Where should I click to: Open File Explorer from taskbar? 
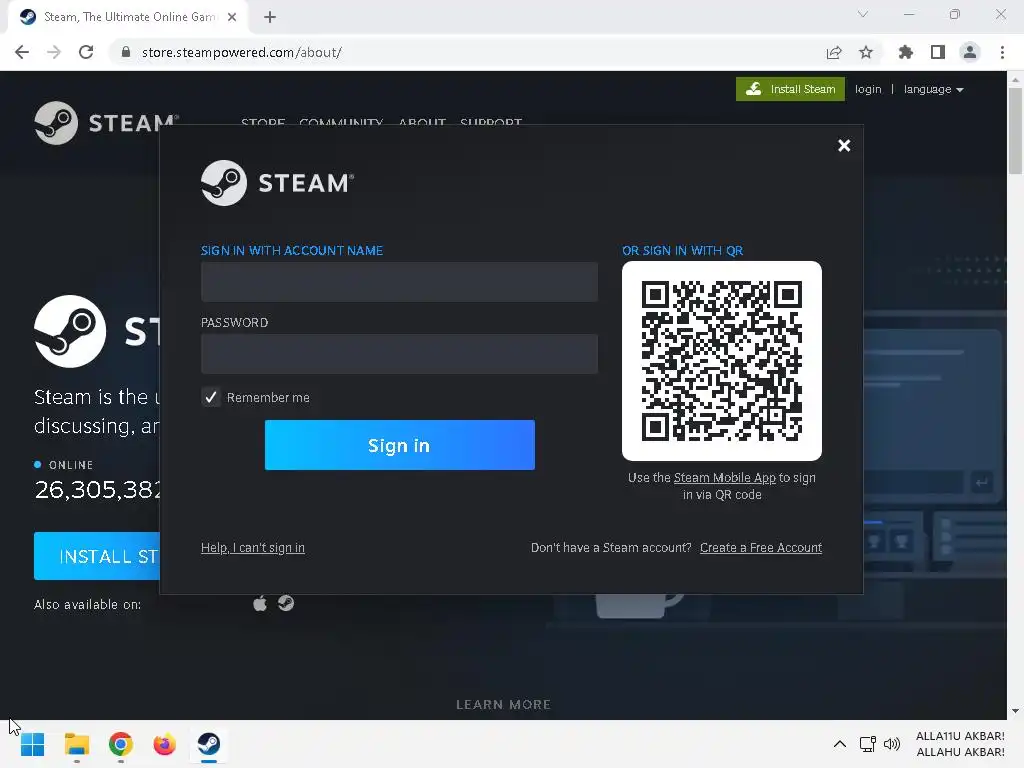[x=76, y=744]
